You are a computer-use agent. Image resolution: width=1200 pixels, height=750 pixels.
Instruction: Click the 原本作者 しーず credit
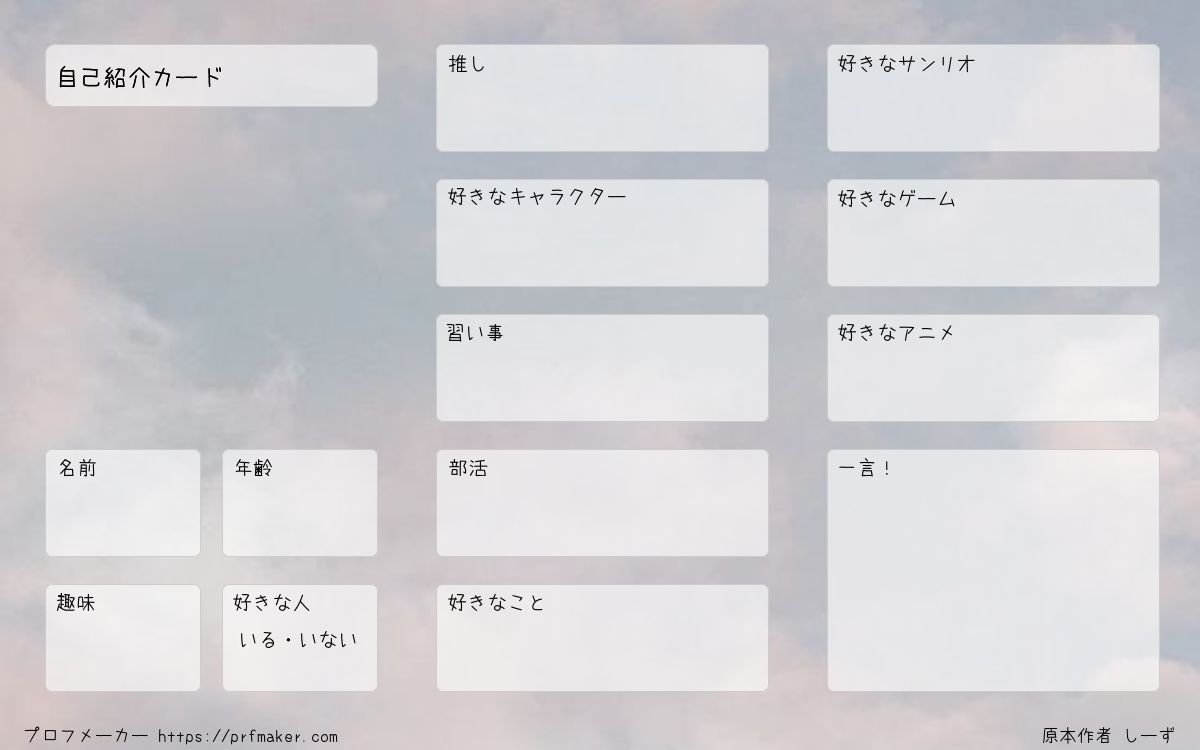click(x=1108, y=736)
